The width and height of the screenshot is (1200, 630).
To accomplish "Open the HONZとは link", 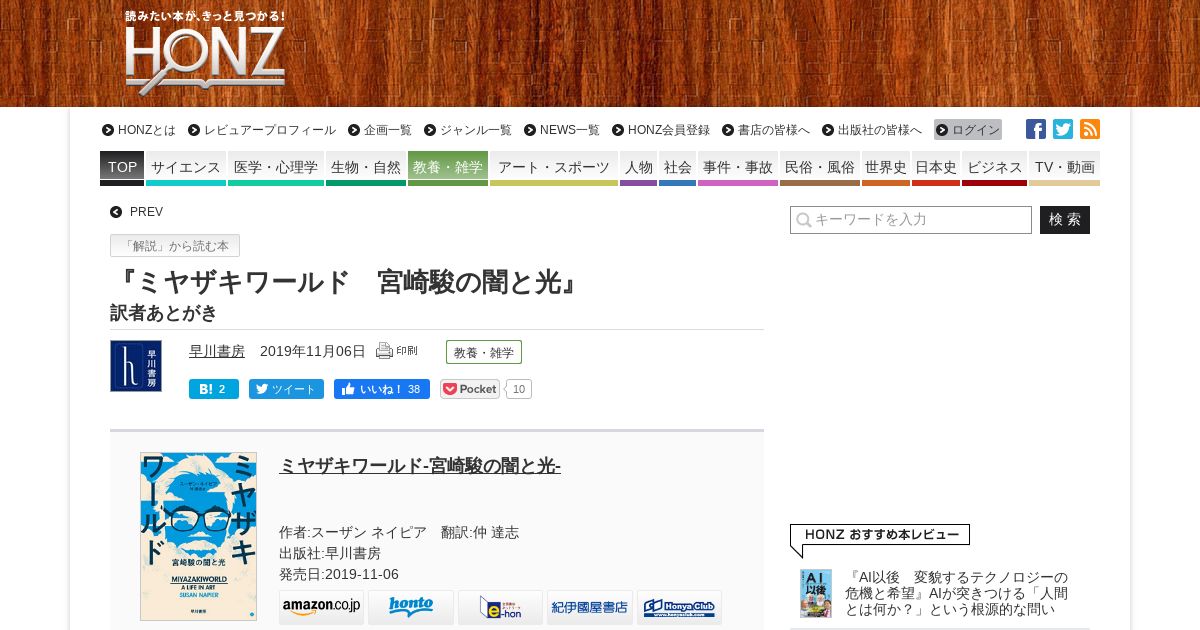I will point(139,130).
